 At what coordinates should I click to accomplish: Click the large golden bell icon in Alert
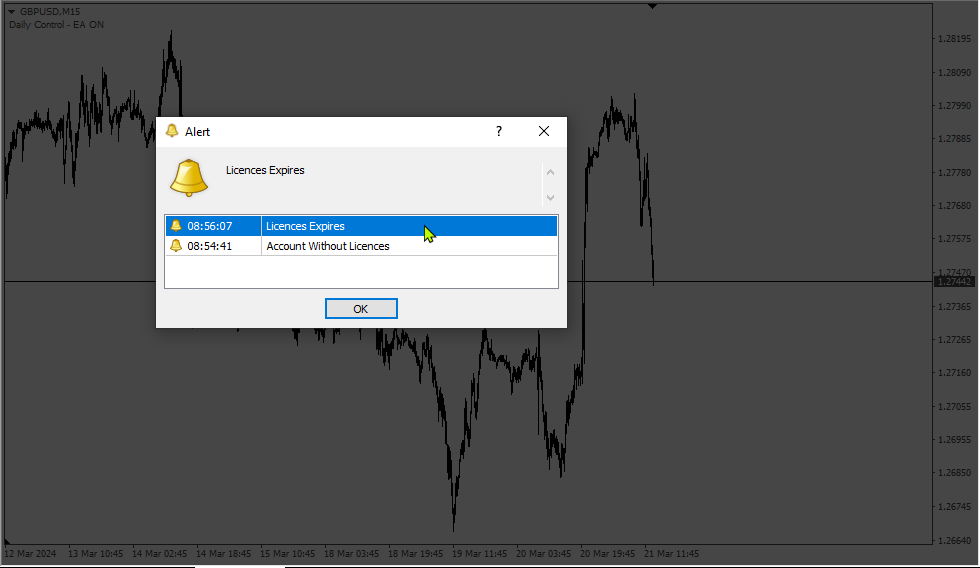coord(189,177)
